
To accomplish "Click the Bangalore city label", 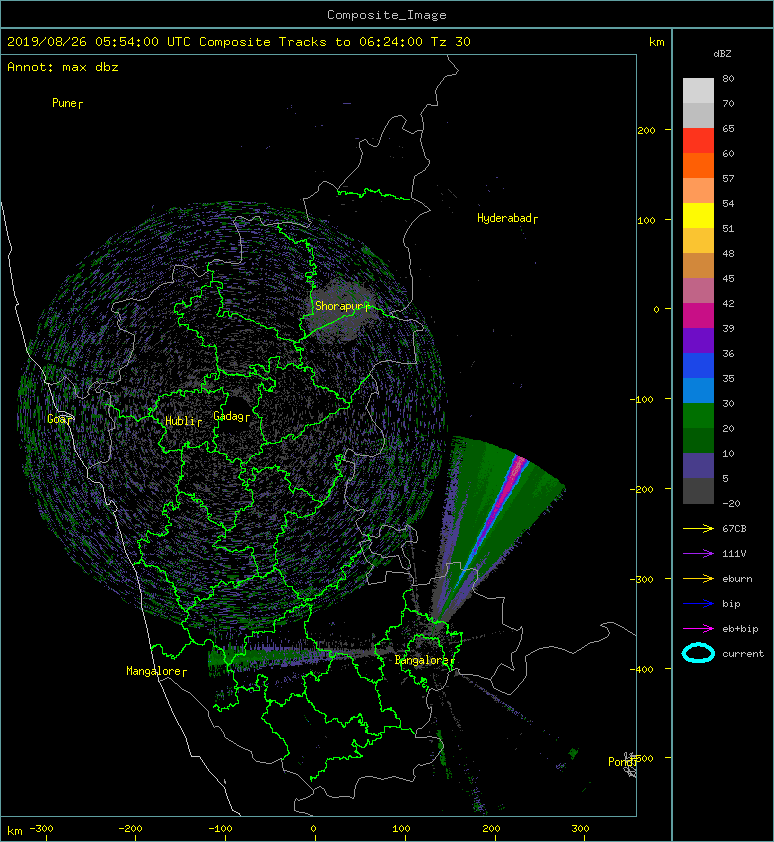I will 422,660.
